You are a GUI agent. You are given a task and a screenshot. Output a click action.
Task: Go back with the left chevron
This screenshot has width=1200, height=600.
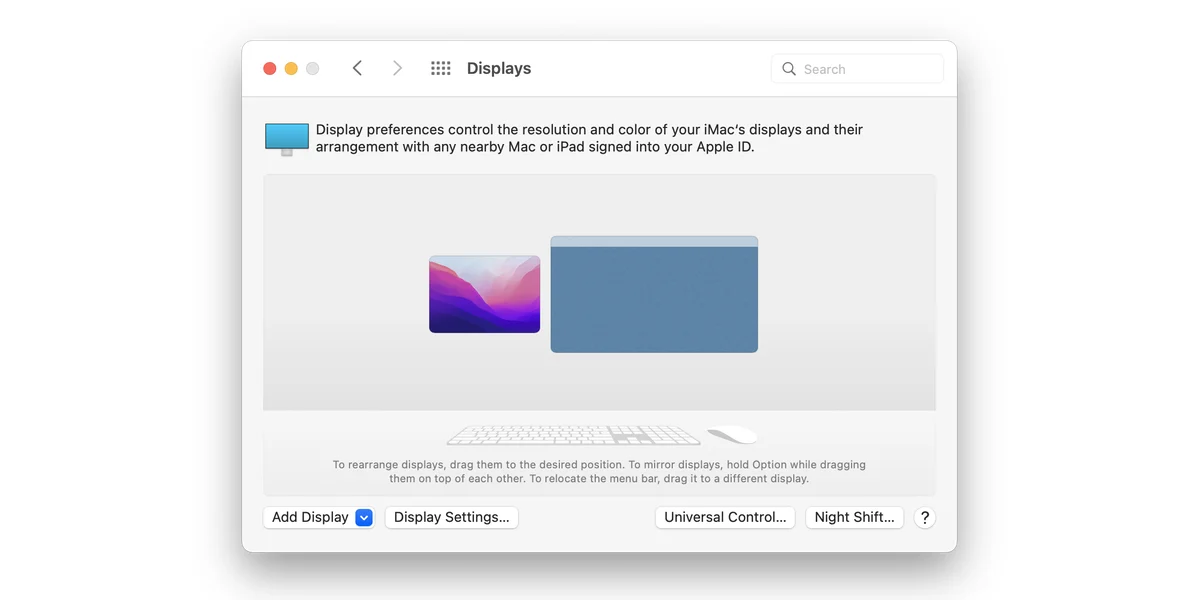tap(357, 68)
